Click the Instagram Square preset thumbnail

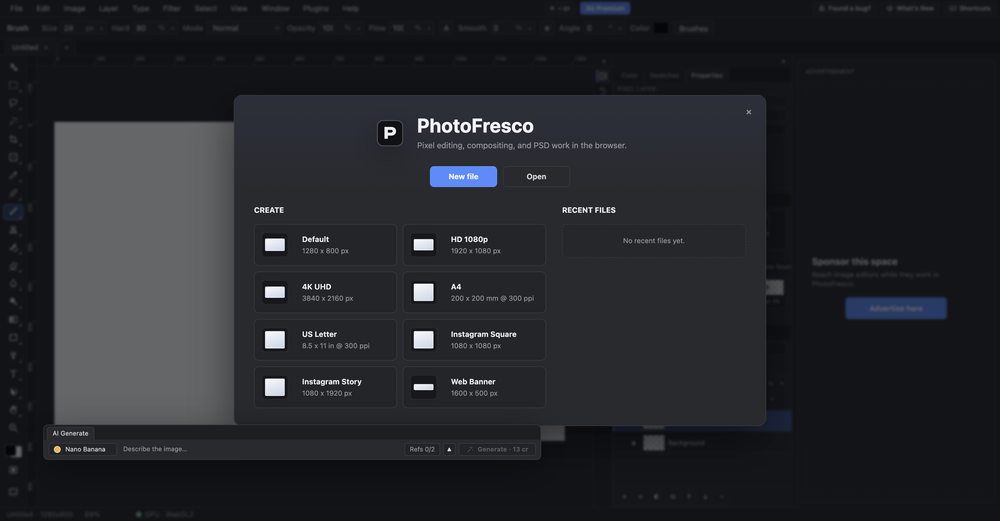pyautogui.click(x=423, y=340)
